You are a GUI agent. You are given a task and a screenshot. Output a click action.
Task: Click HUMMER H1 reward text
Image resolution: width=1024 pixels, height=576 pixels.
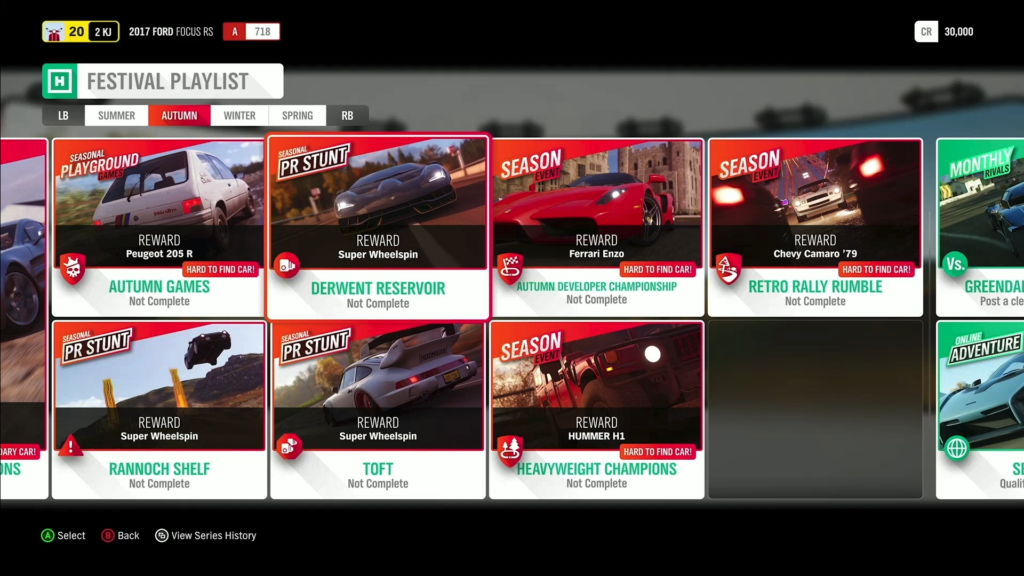597,436
